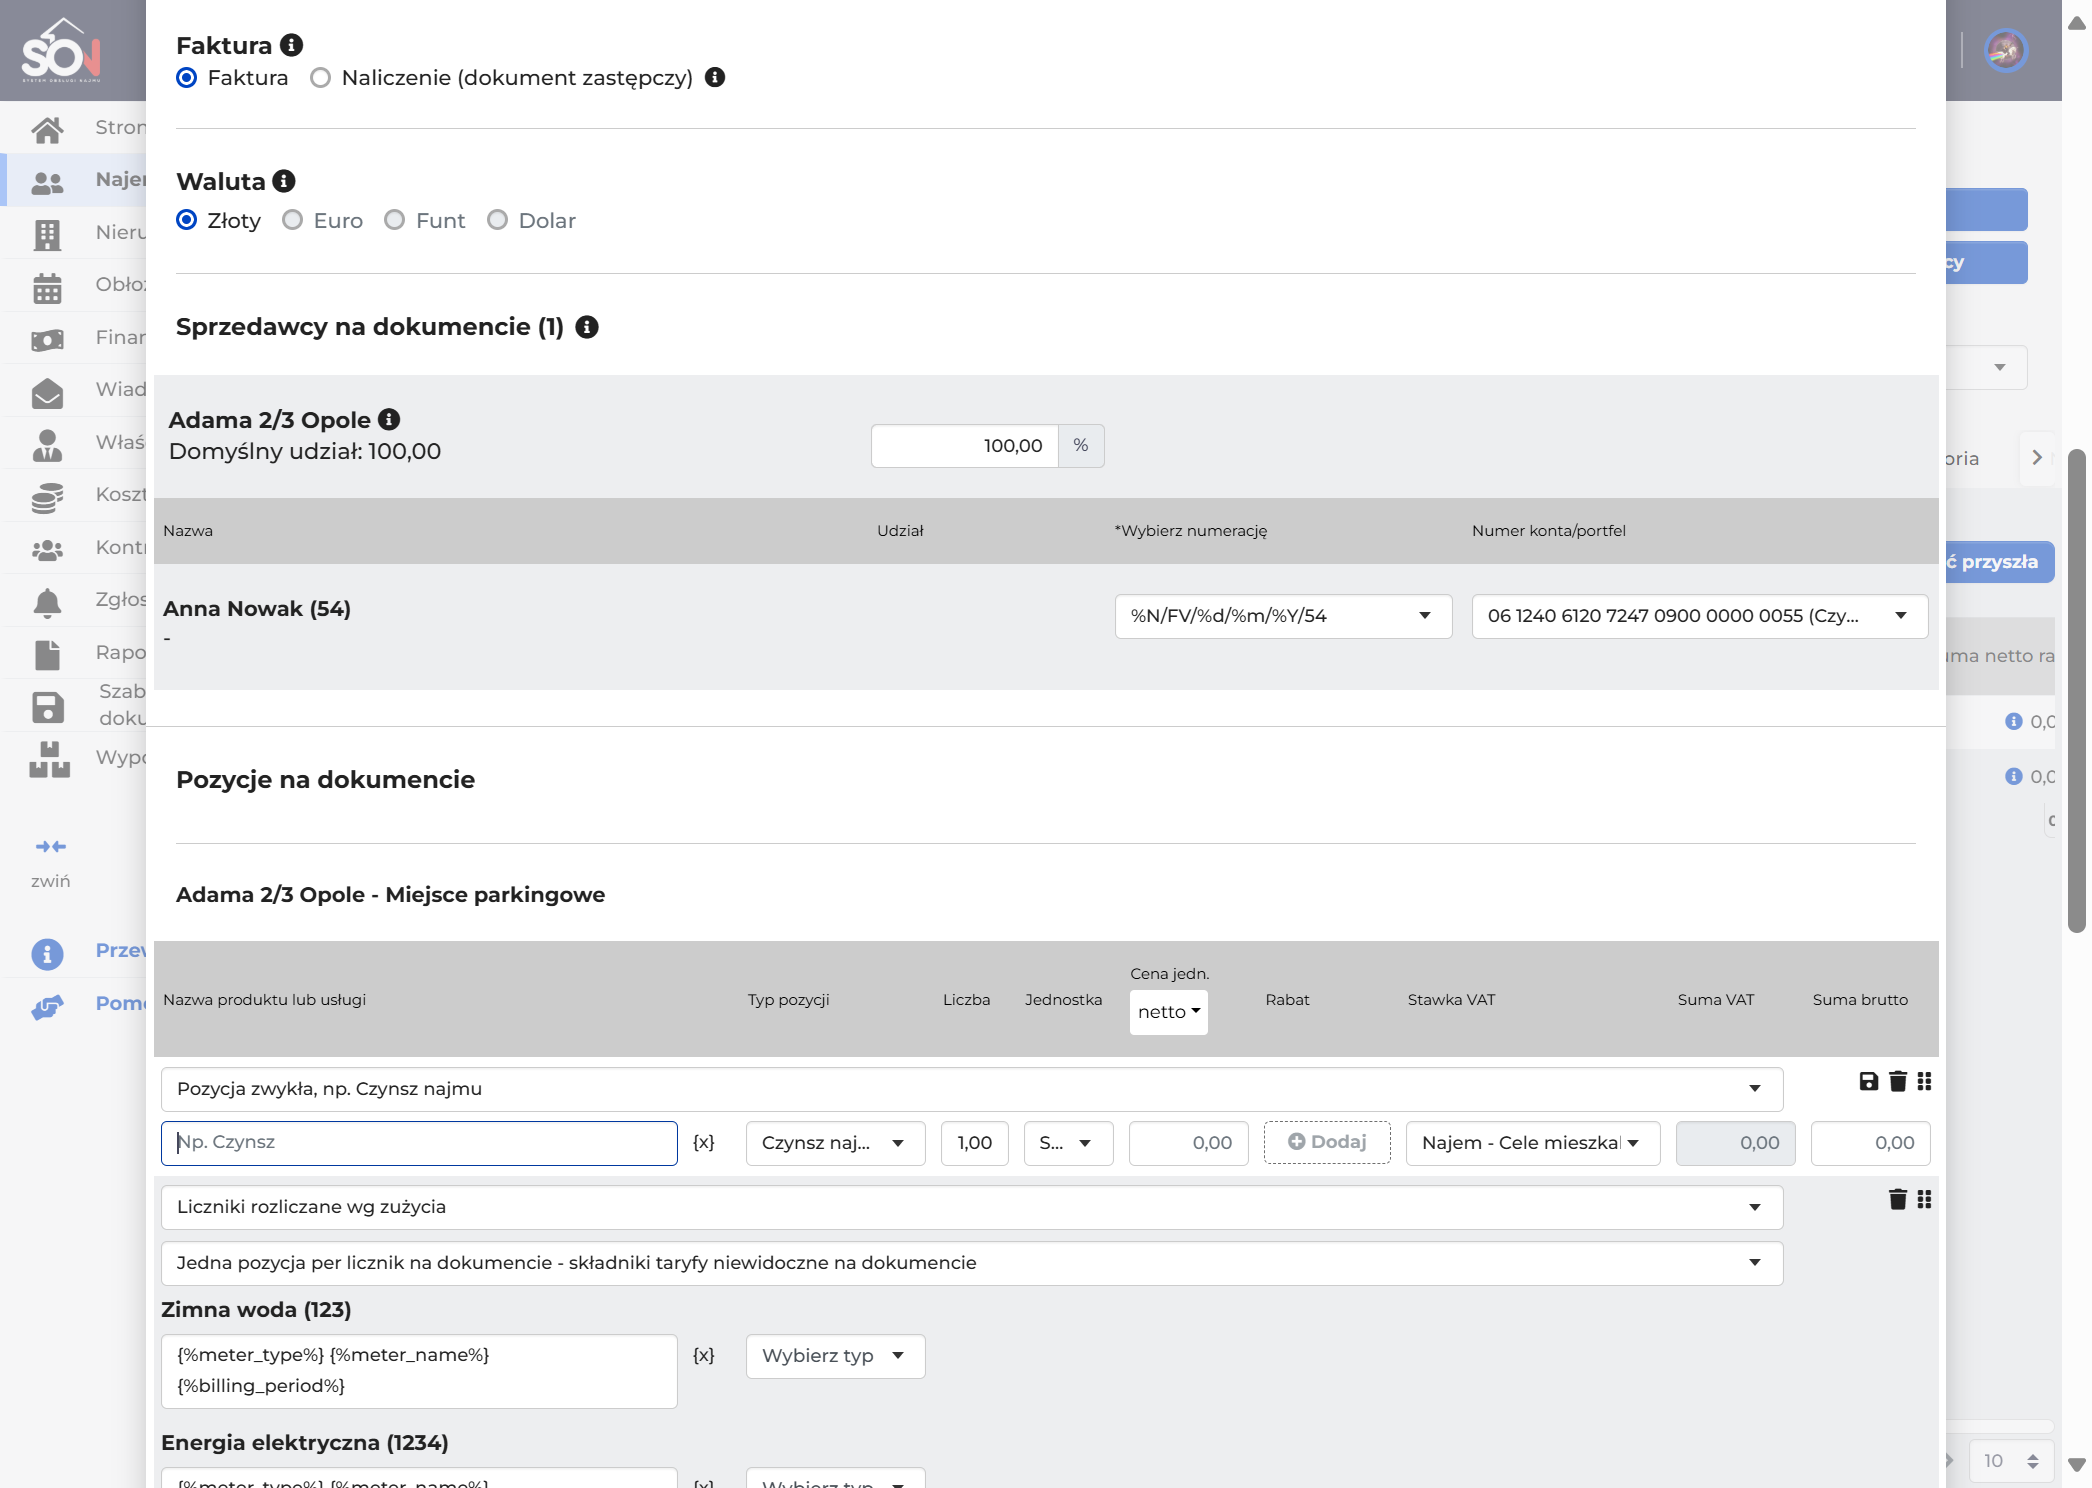Screen dimensions: 2092x1488
Task: Open Najem - Cele mieszkalne VAT rate dropdown
Action: pyautogui.click(x=1533, y=1143)
